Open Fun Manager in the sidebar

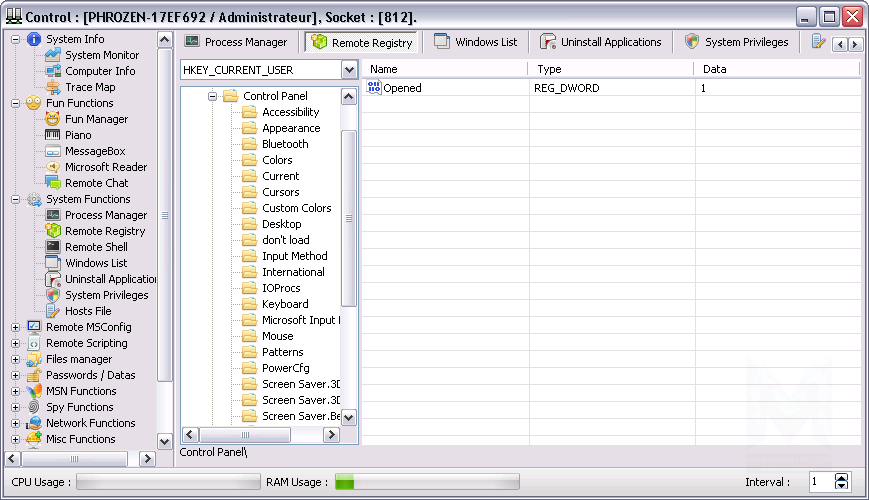[96, 119]
